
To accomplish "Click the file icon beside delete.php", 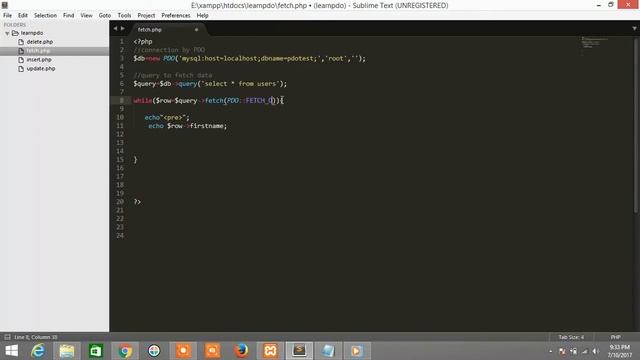I will pyautogui.click(x=21, y=42).
